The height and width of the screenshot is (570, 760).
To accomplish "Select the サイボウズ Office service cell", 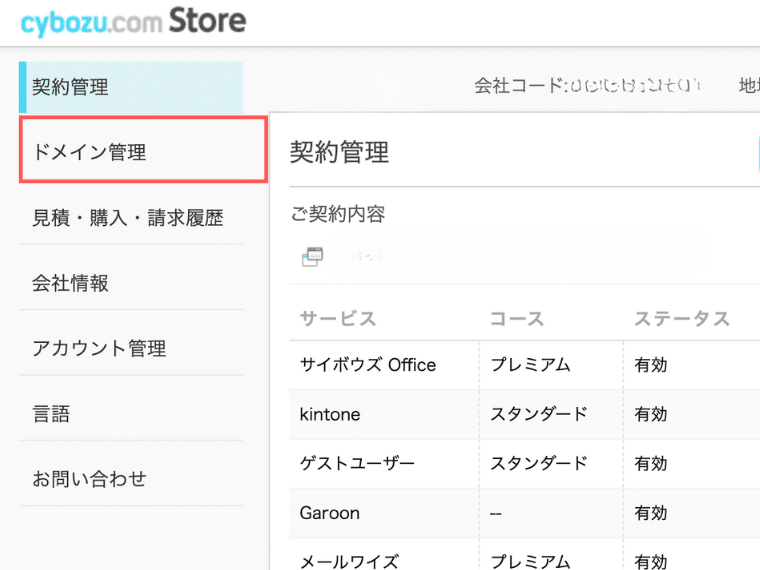I will coord(384,365).
